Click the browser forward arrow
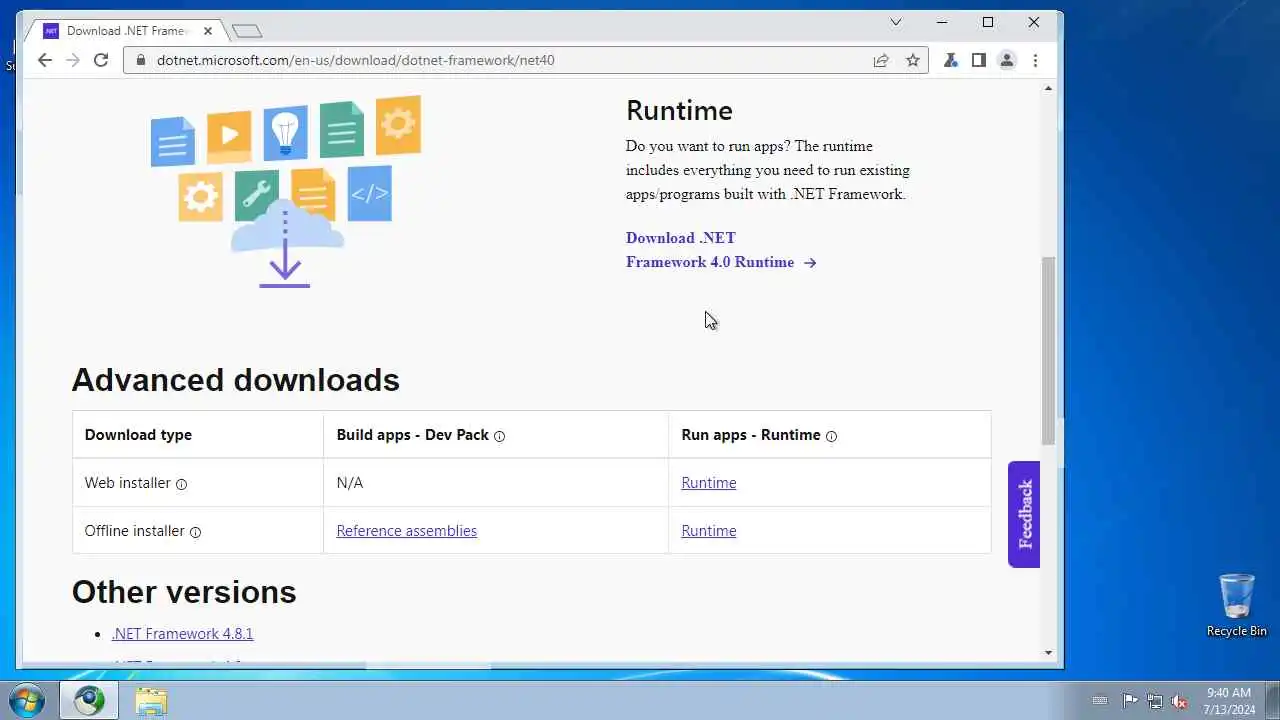The width and height of the screenshot is (1280, 720). point(72,60)
